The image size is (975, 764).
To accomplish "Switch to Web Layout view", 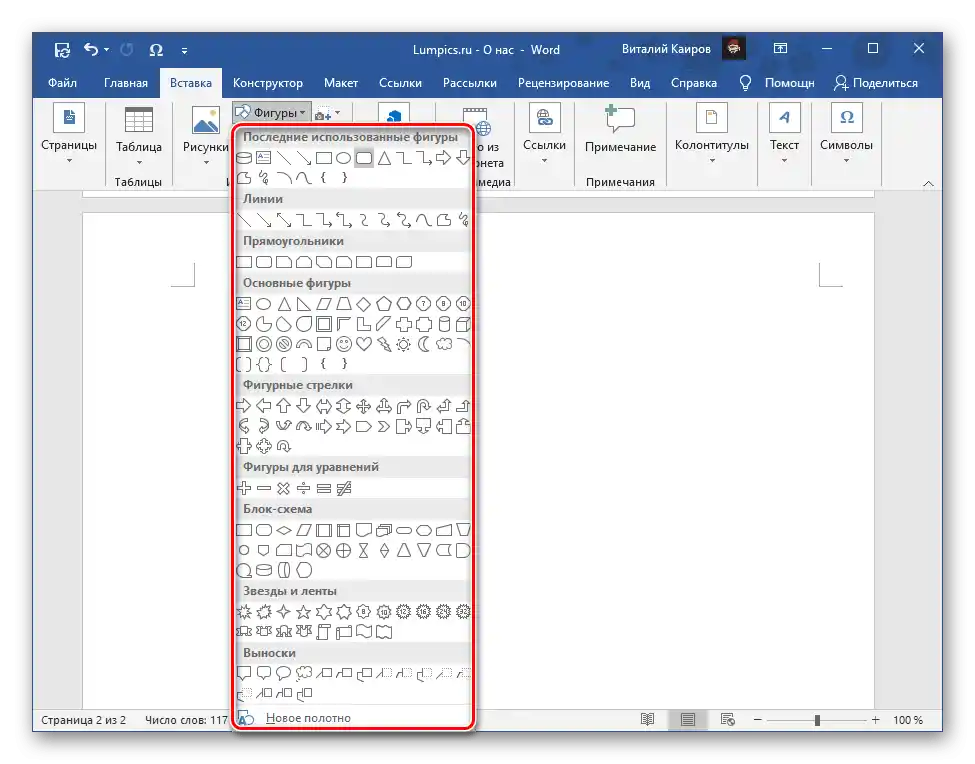I will 728,719.
